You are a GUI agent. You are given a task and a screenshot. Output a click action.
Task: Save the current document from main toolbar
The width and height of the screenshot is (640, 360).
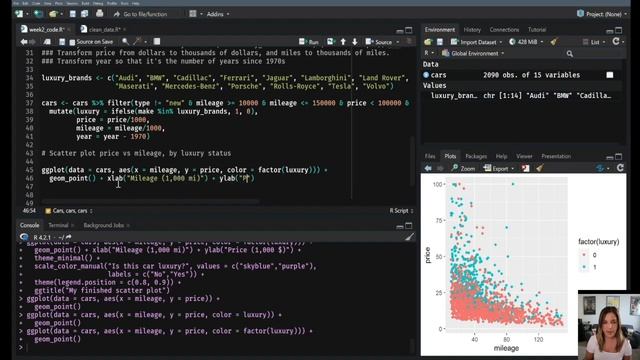pyautogui.click(x=72, y=14)
